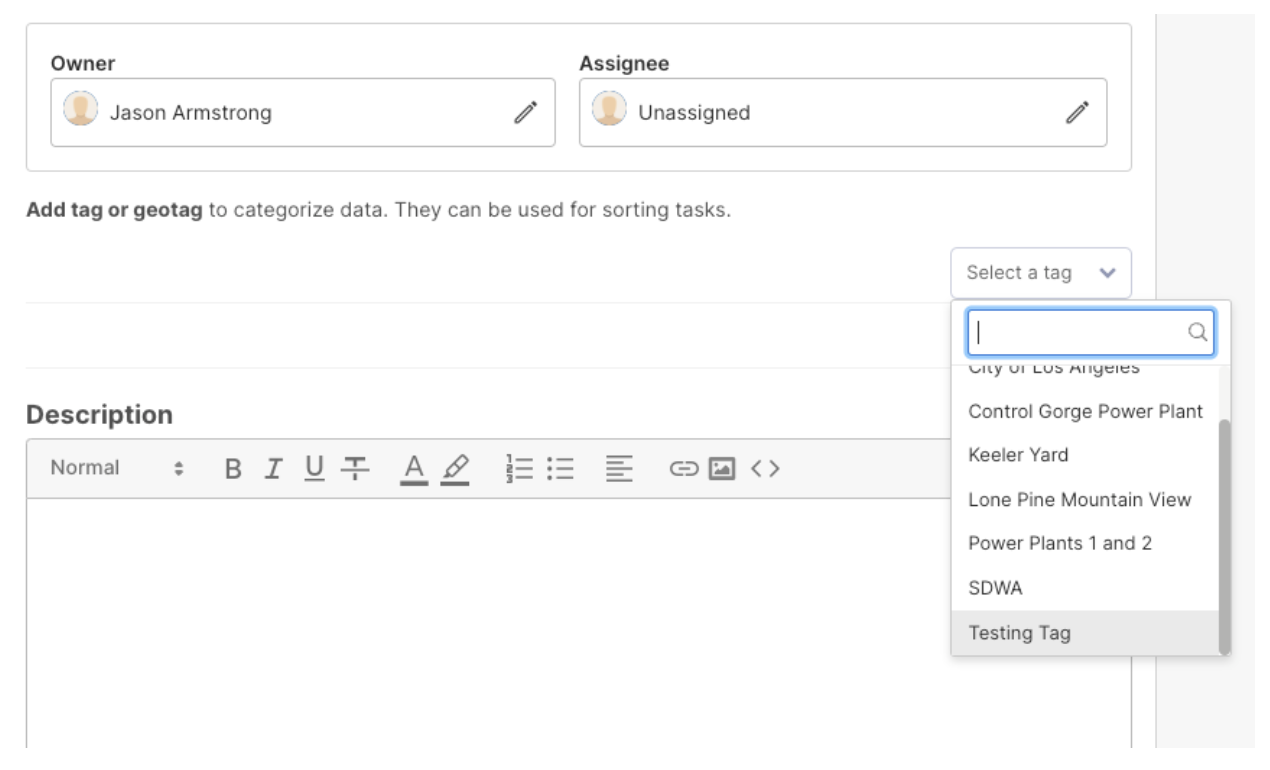
Task: Insert a hyperlink
Action: click(x=683, y=468)
